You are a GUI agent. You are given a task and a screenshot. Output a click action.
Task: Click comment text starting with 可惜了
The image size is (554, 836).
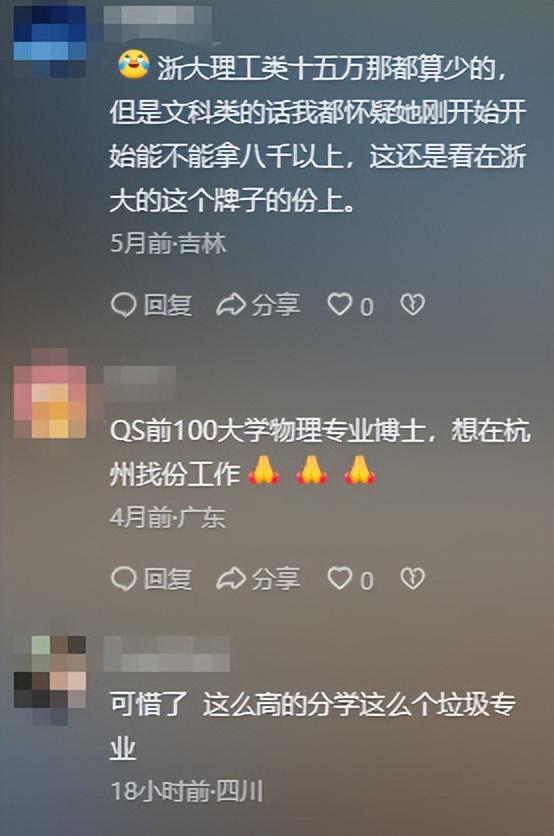(313, 726)
